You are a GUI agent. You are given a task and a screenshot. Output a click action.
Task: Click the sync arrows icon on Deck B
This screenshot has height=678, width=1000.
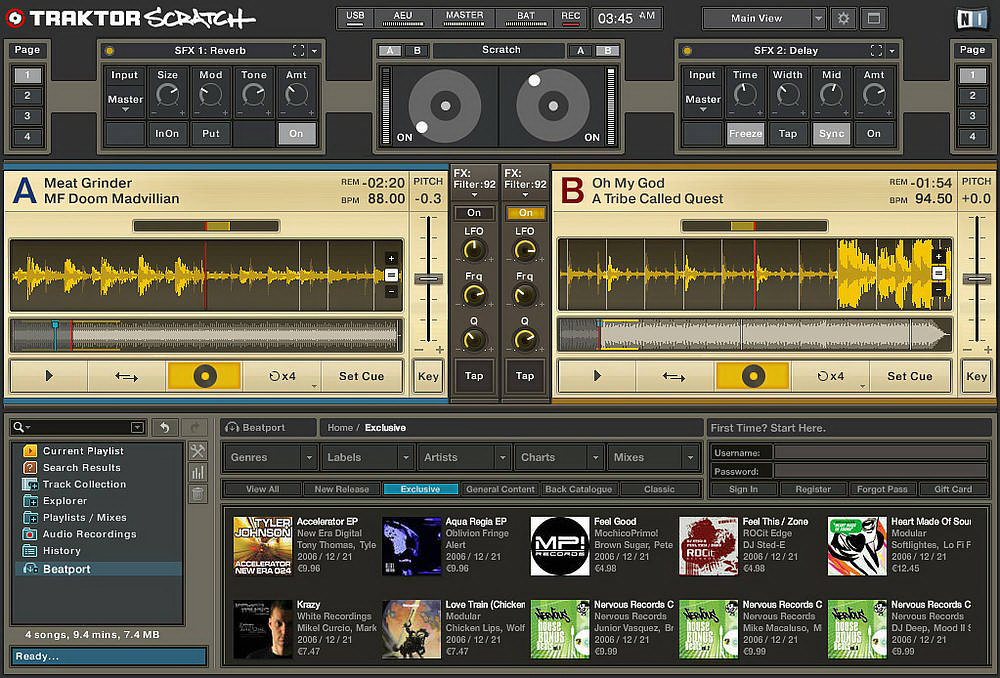click(x=674, y=376)
